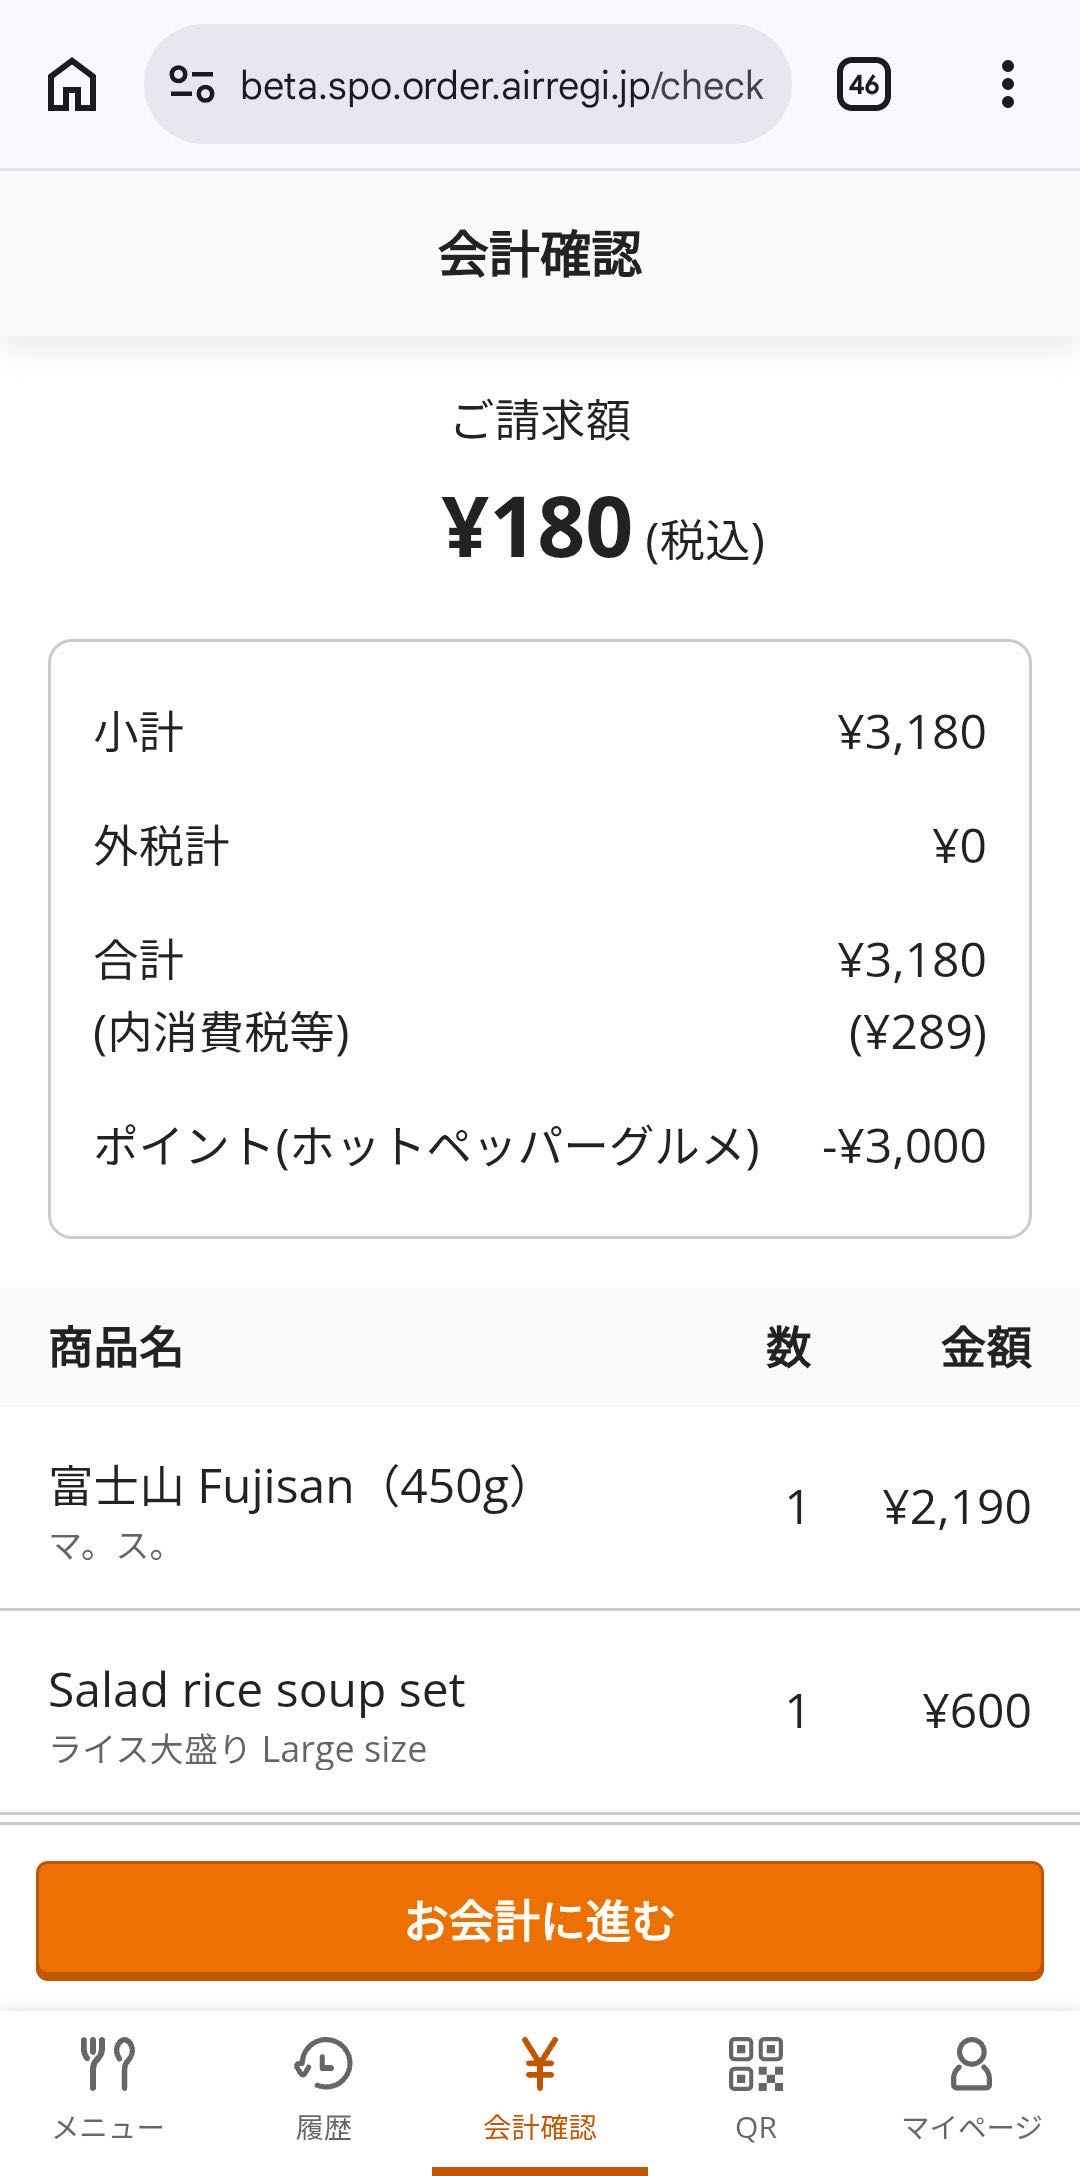
Task: Tap the yen symbol icon in bottom bar
Action: [x=540, y=2064]
